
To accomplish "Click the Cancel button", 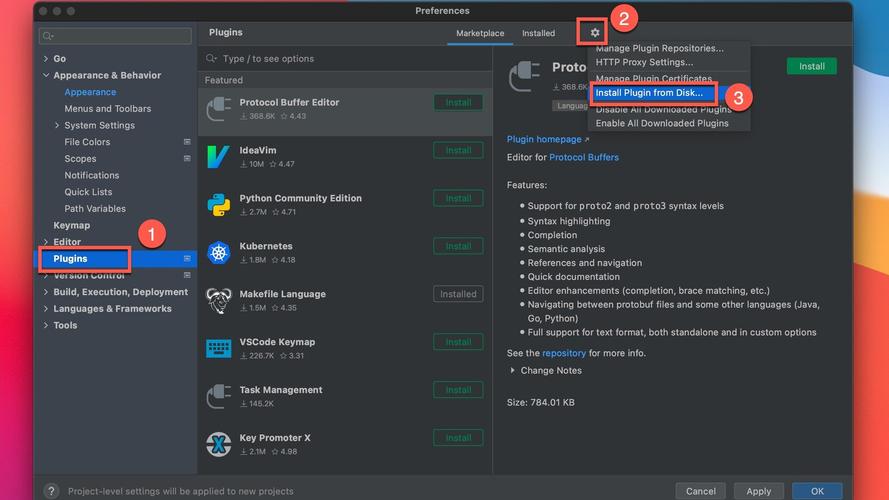I will (700, 491).
